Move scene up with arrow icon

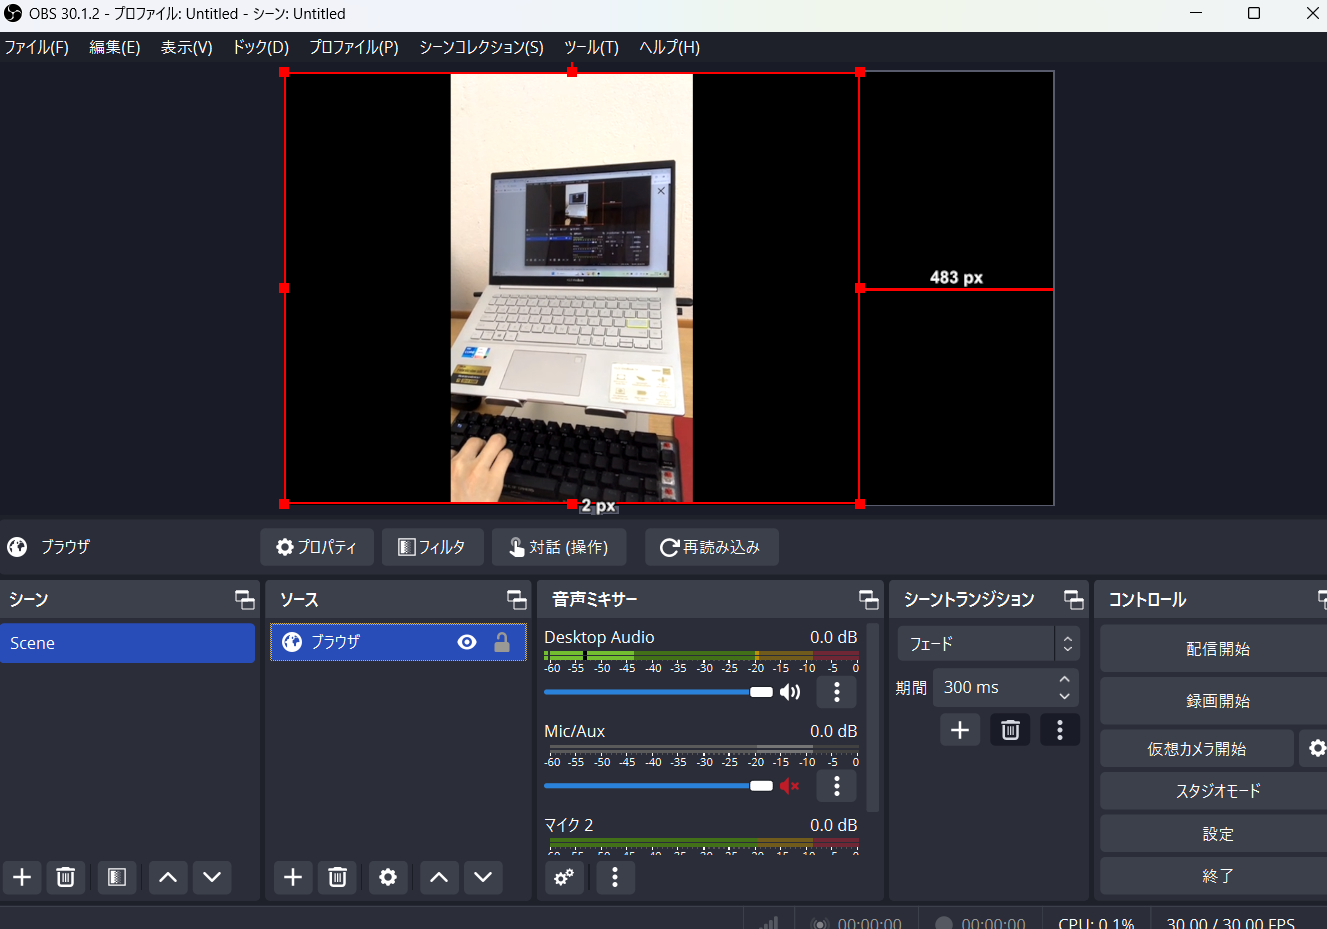168,877
